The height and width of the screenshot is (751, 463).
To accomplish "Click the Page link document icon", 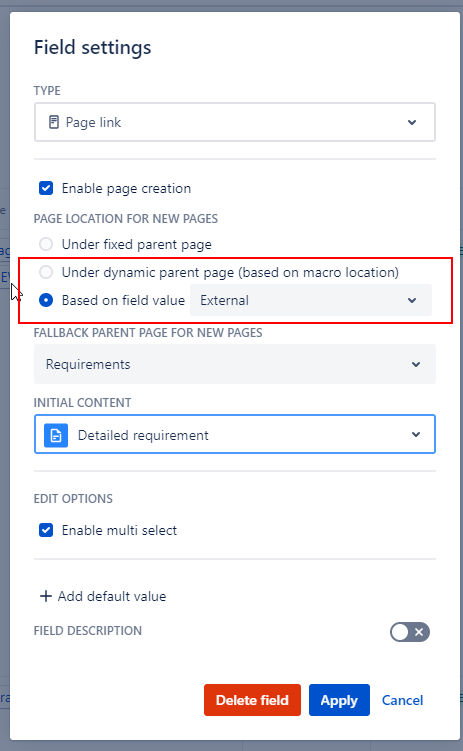I will click(54, 122).
